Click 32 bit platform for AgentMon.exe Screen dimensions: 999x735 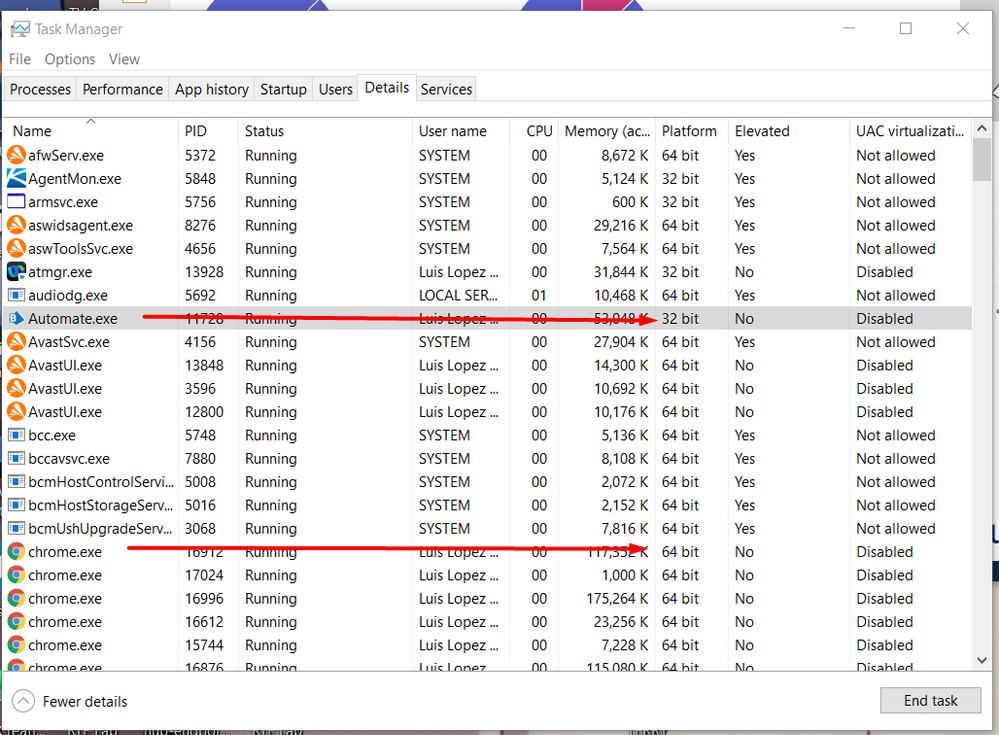point(680,179)
